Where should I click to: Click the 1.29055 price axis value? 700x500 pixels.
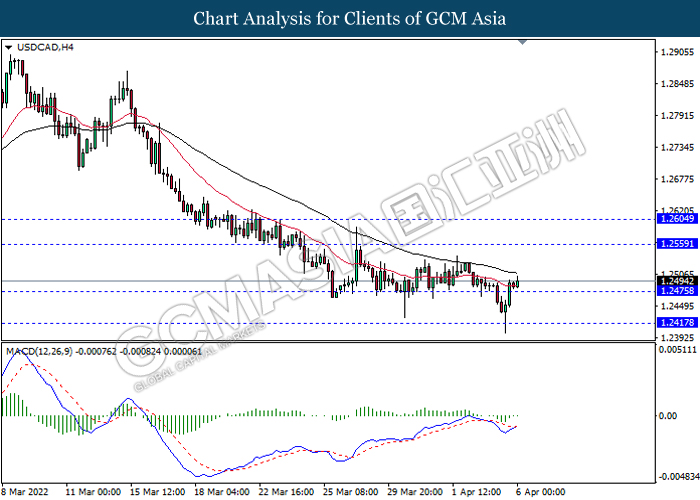click(x=678, y=52)
